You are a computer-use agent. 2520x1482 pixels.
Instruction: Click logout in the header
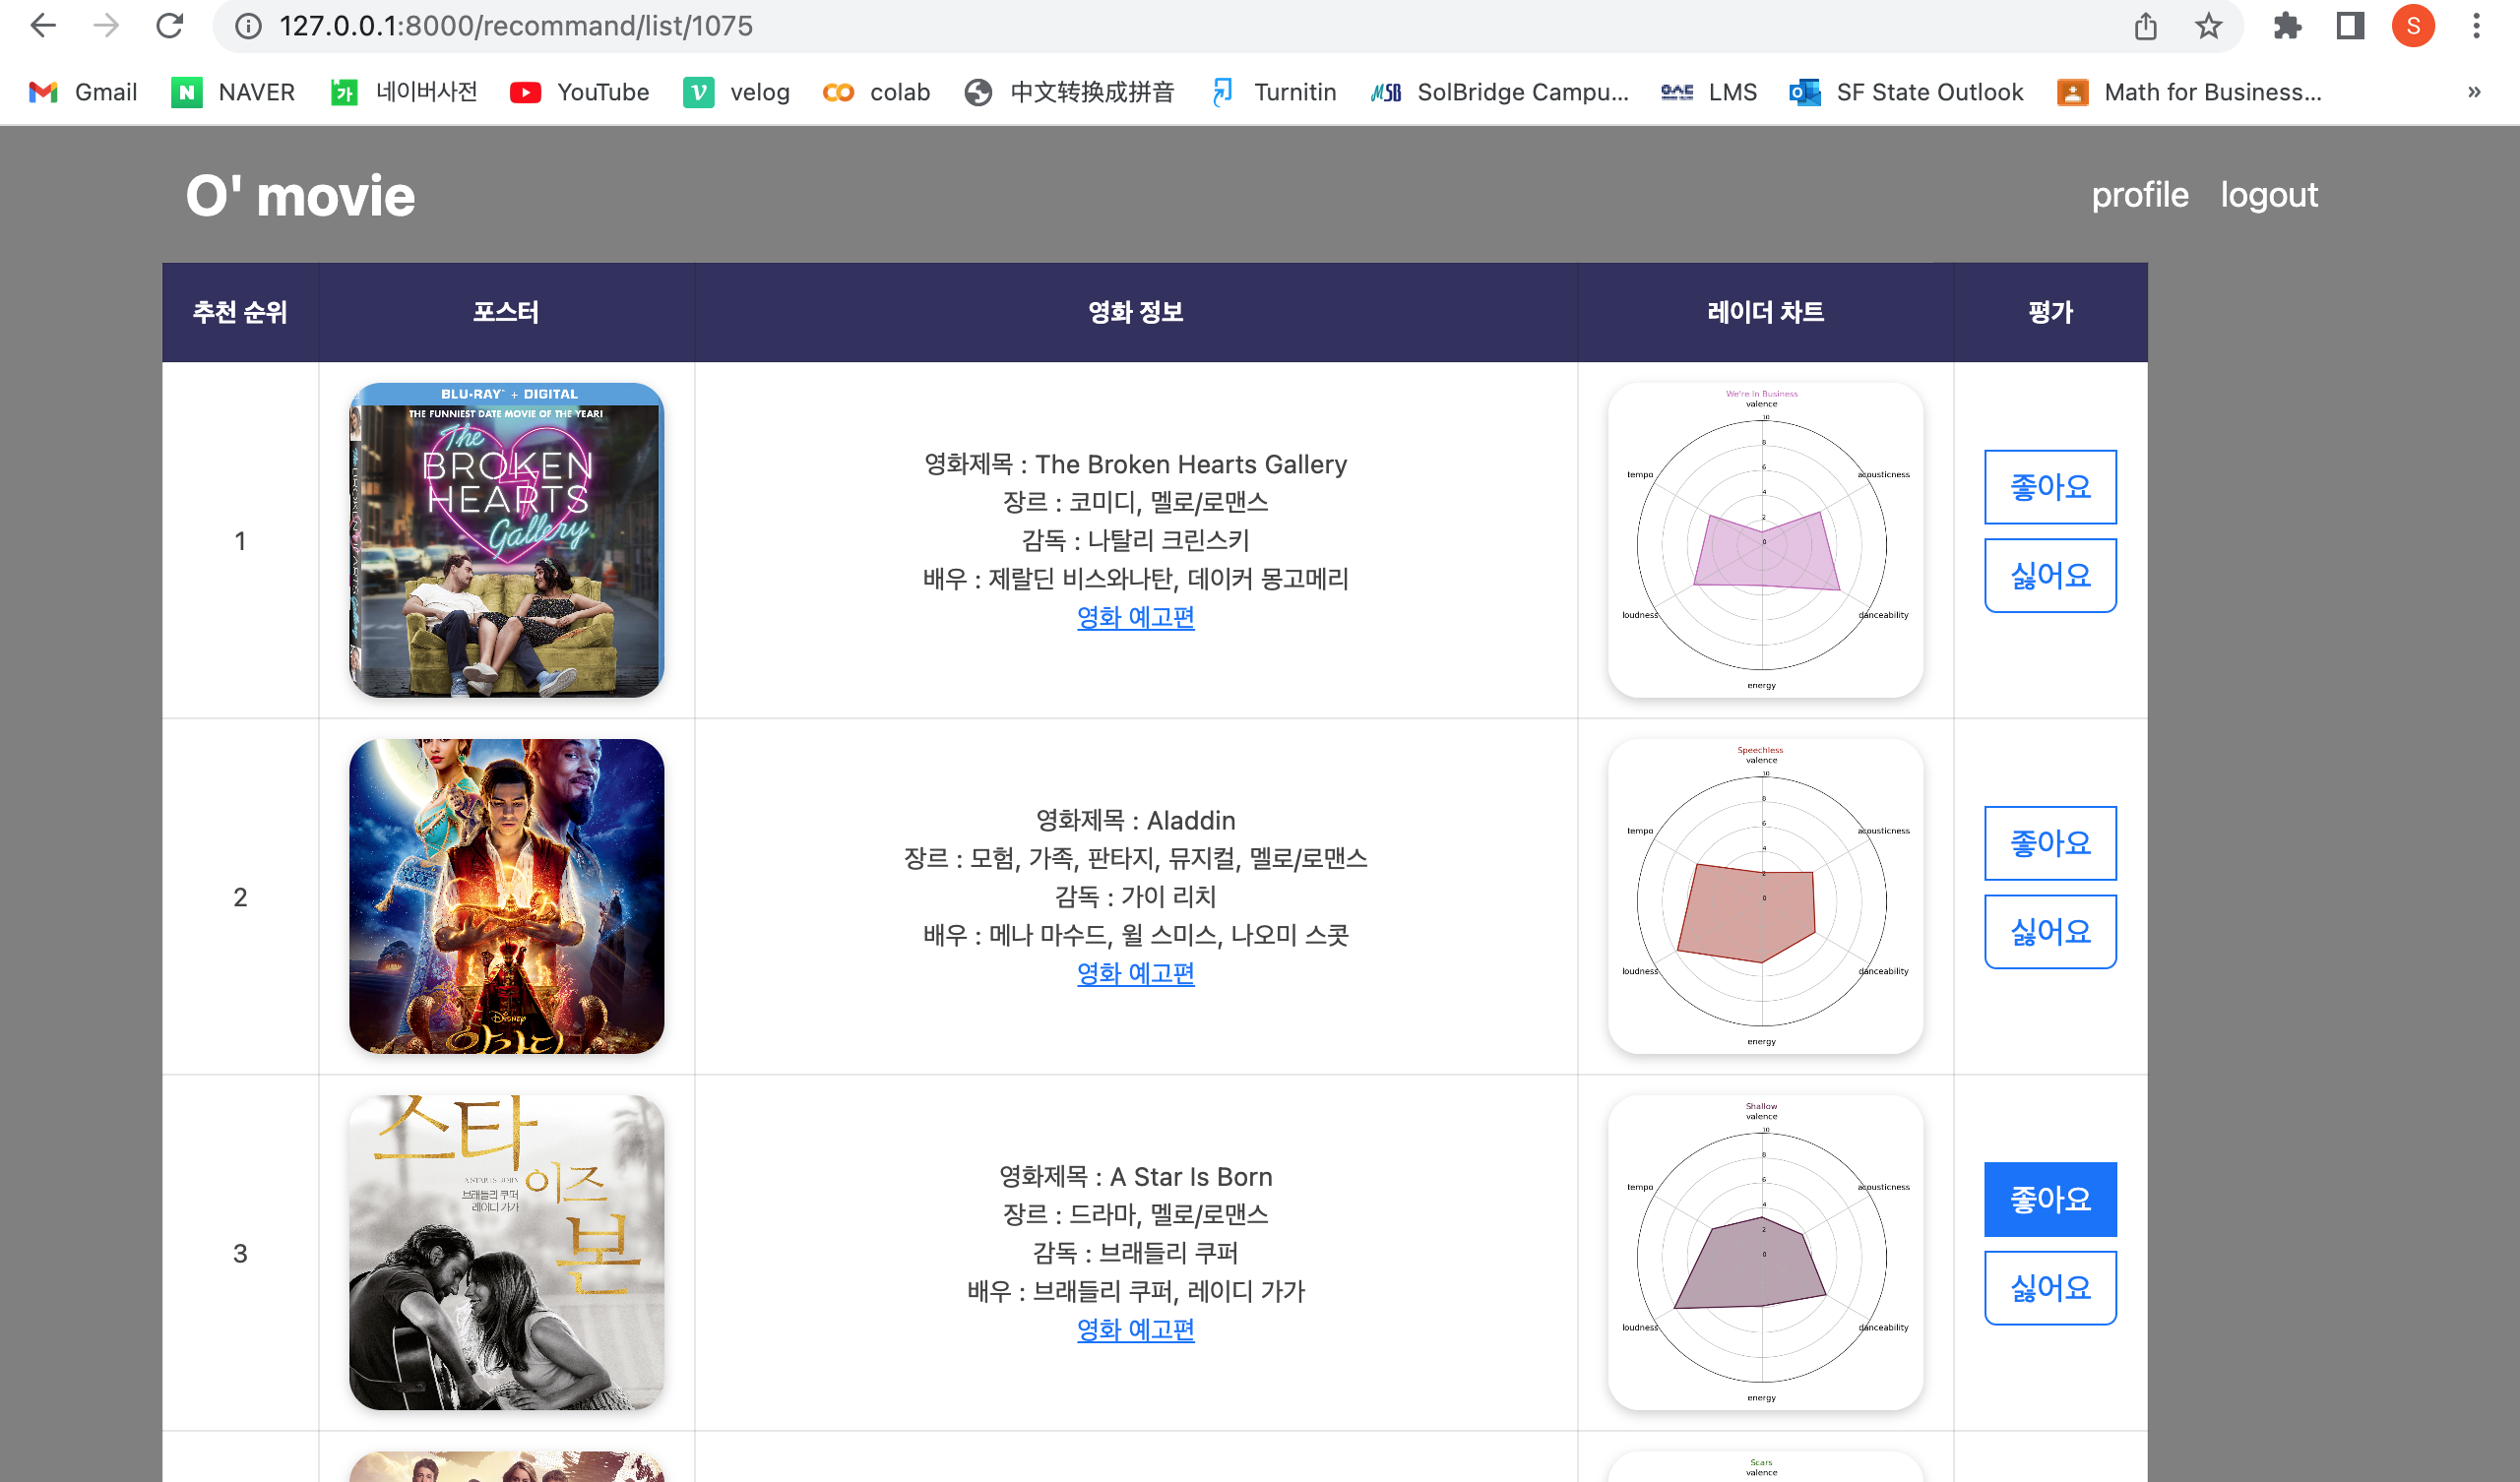pos(2268,195)
